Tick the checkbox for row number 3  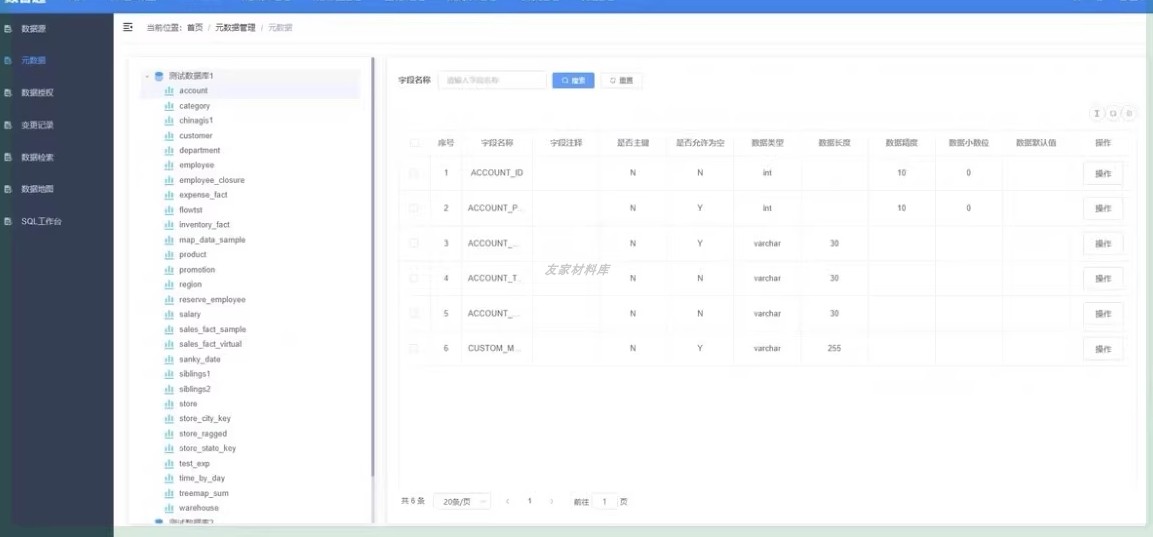click(x=414, y=243)
